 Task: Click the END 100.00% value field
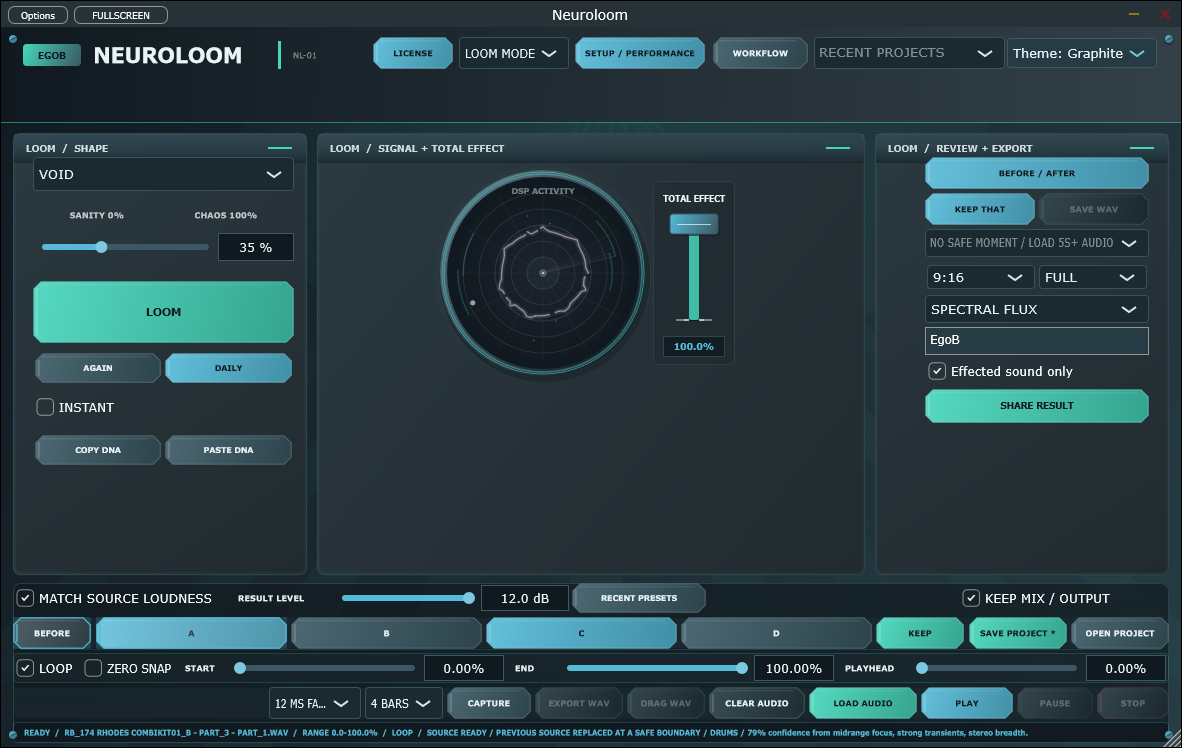coord(794,668)
